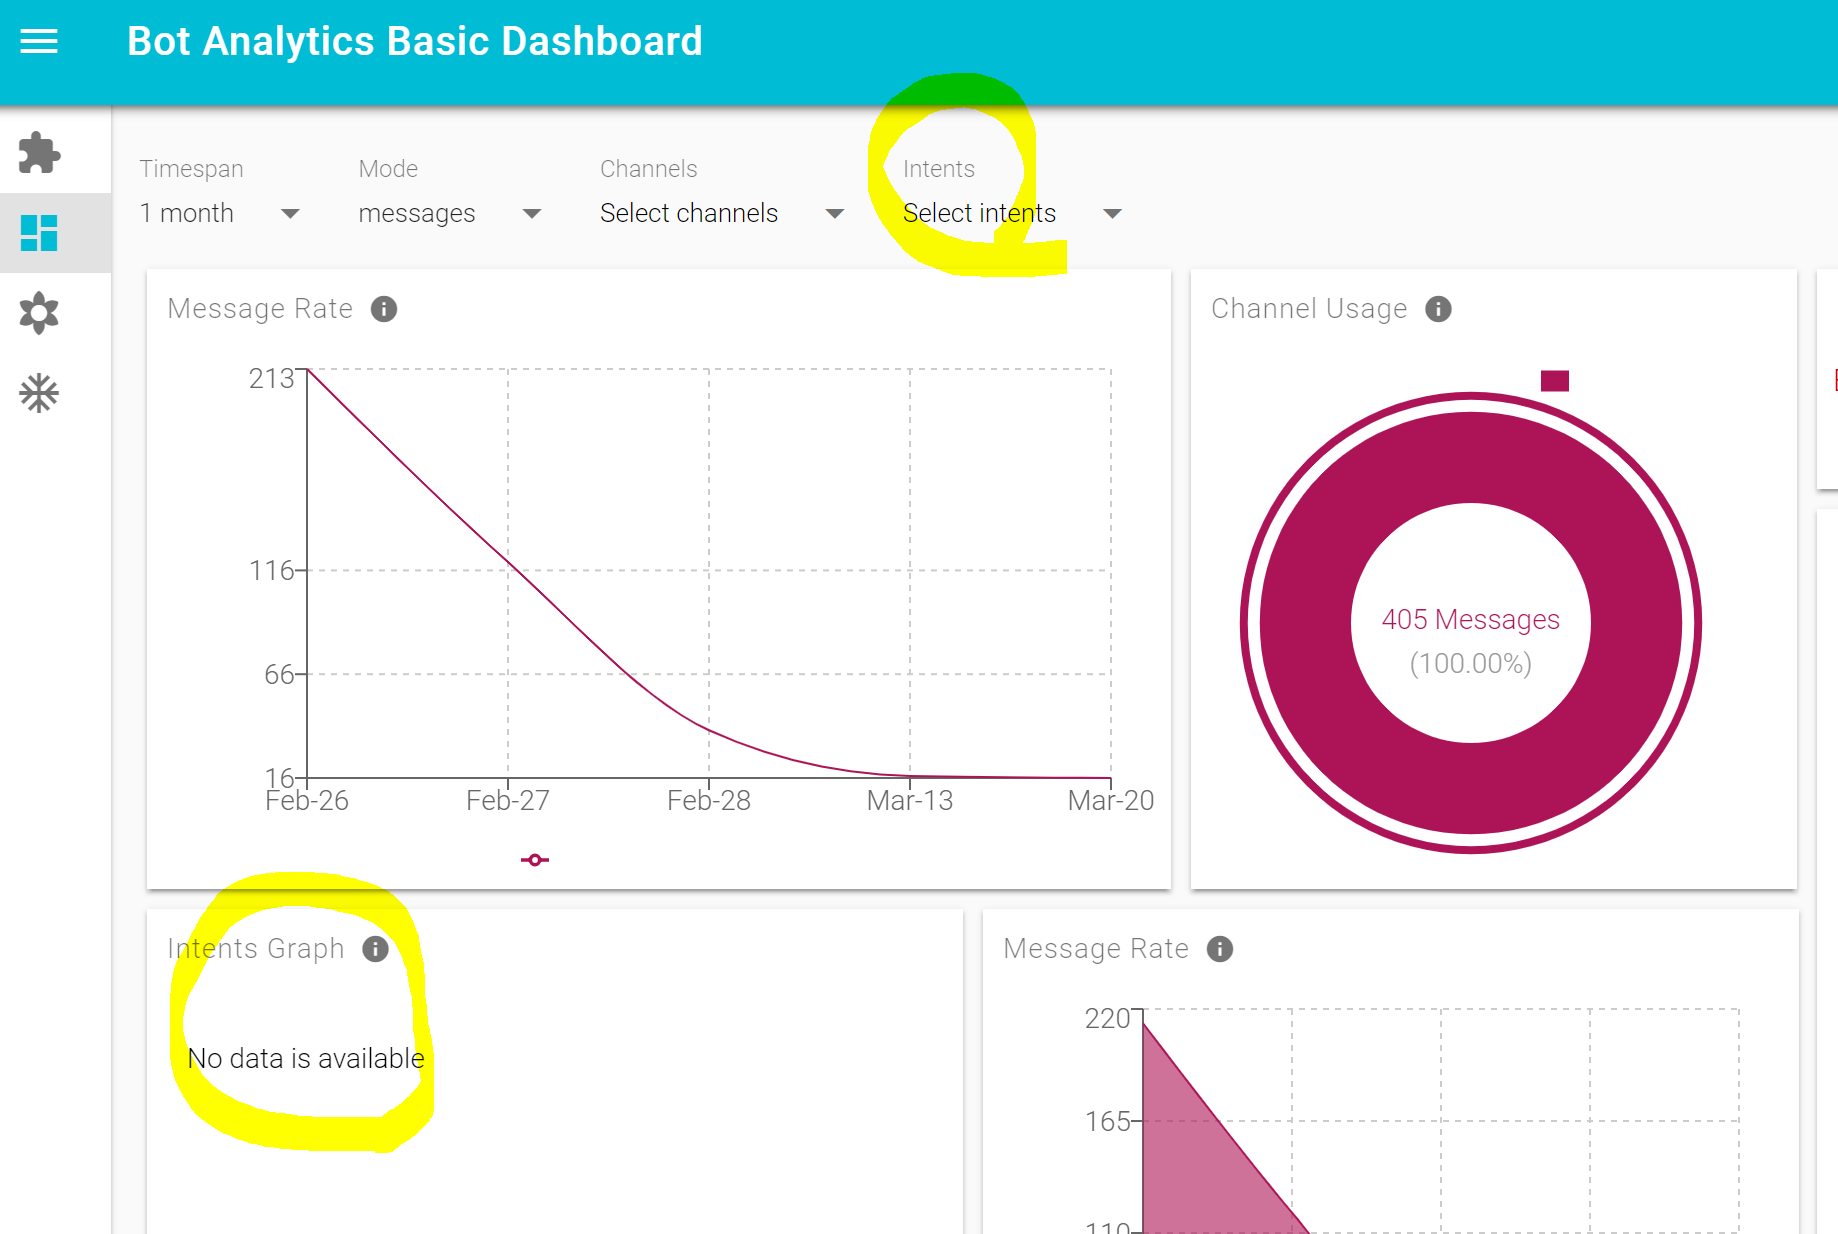Image resolution: width=1838 pixels, height=1234 pixels.
Task: Open the Mode dropdown showing messages
Action: tap(450, 213)
